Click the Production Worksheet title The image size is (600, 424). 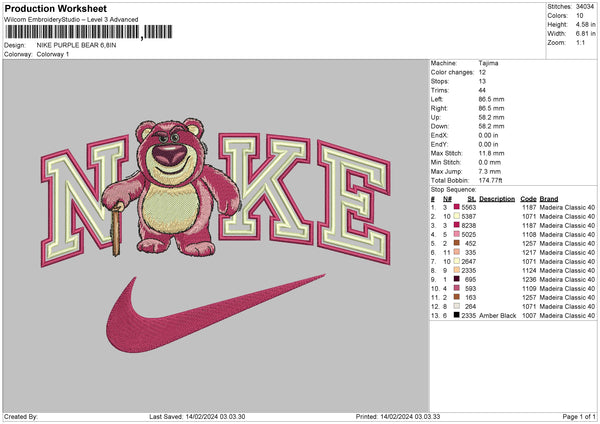pos(55,8)
